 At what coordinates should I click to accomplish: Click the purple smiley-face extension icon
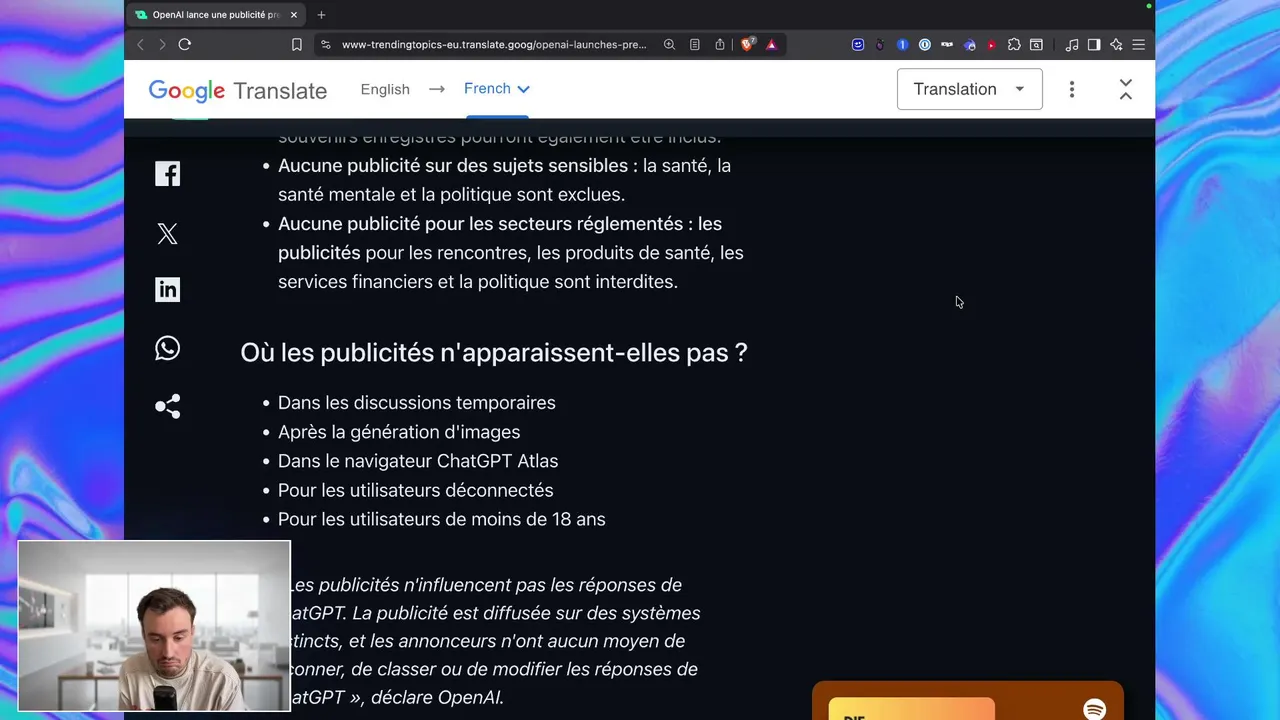(858, 44)
